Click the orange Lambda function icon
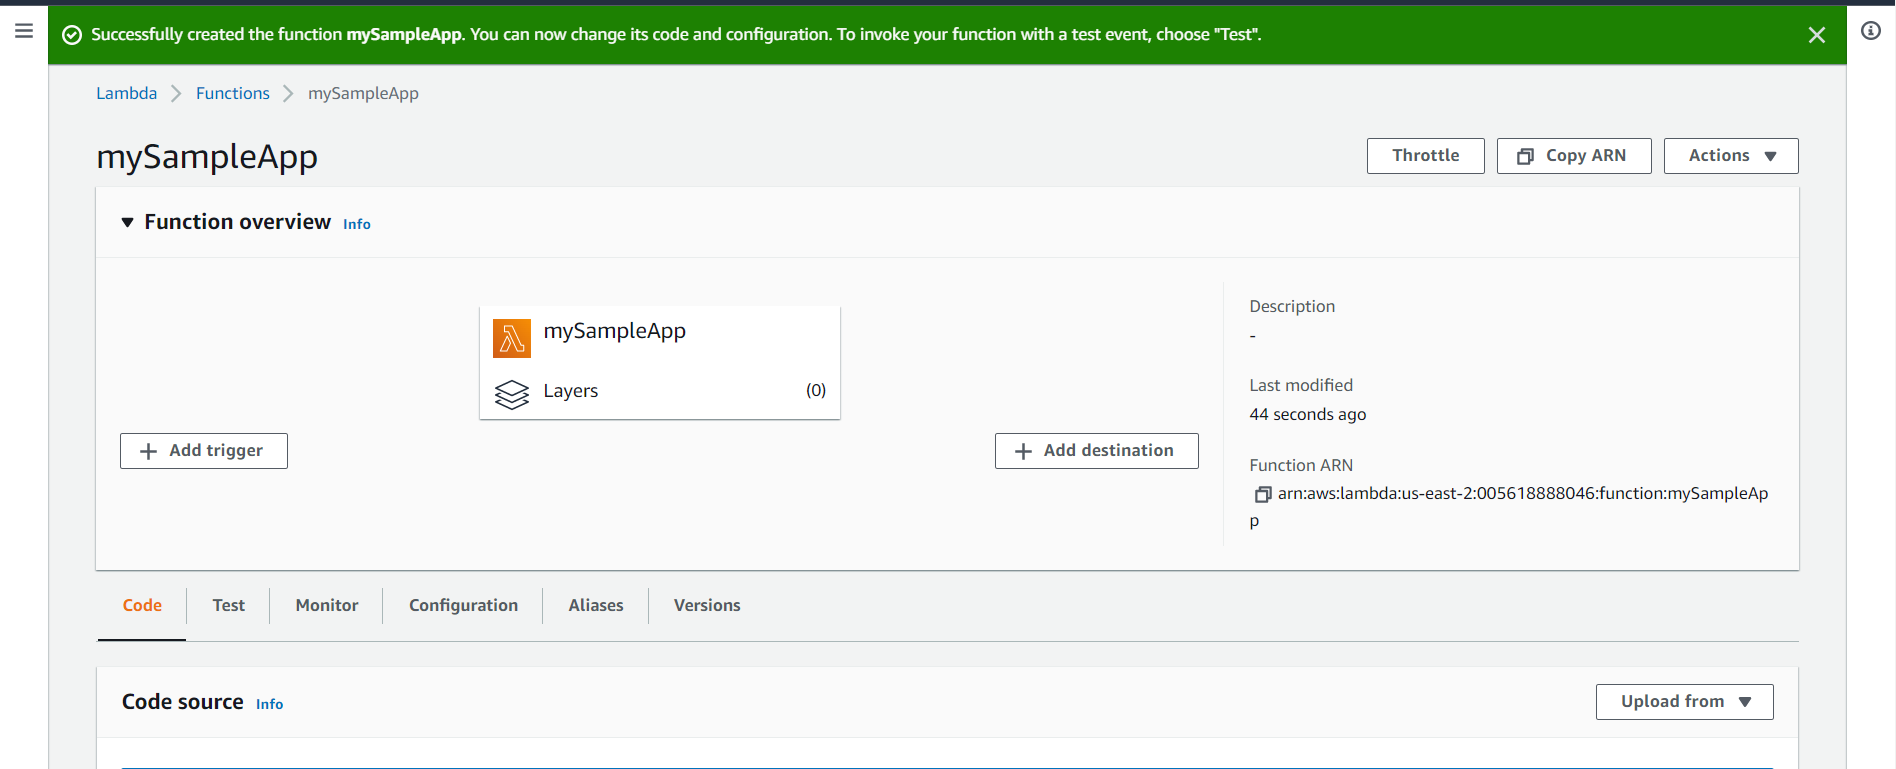1896x769 pixels. pos(511,338)
